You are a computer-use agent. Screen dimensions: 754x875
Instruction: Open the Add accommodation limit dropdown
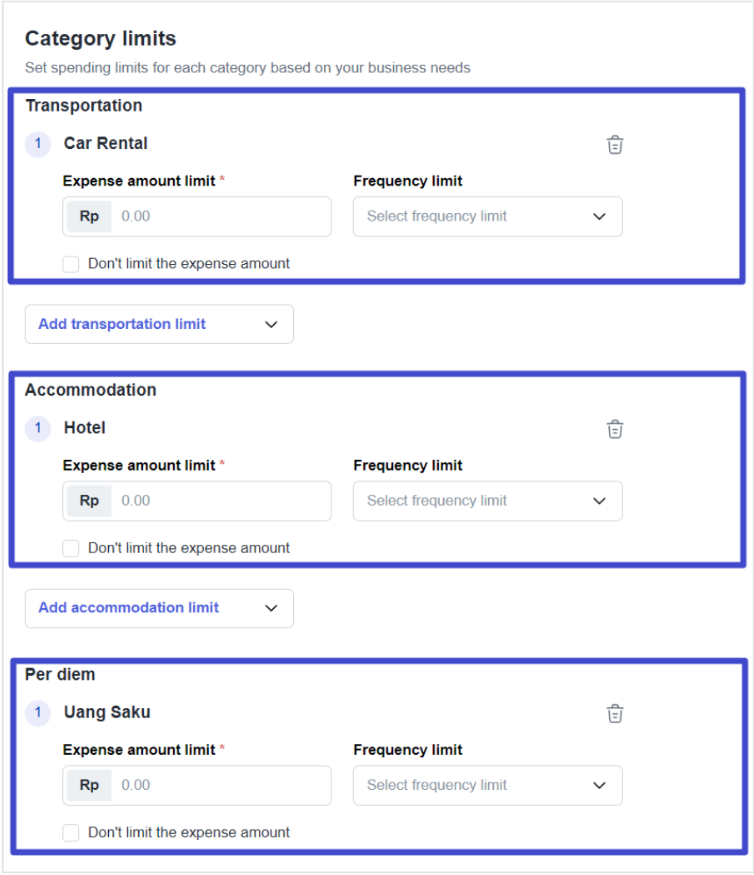tap(159, 608)
